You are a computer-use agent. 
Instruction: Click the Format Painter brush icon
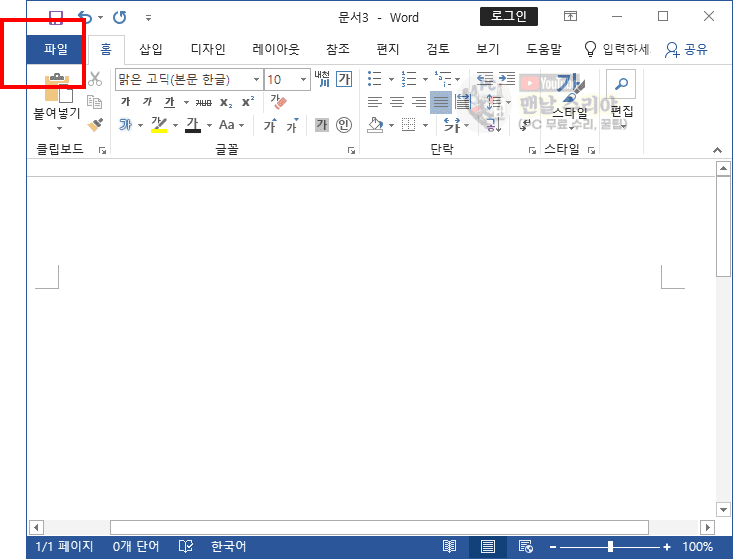tap(96, 125)
